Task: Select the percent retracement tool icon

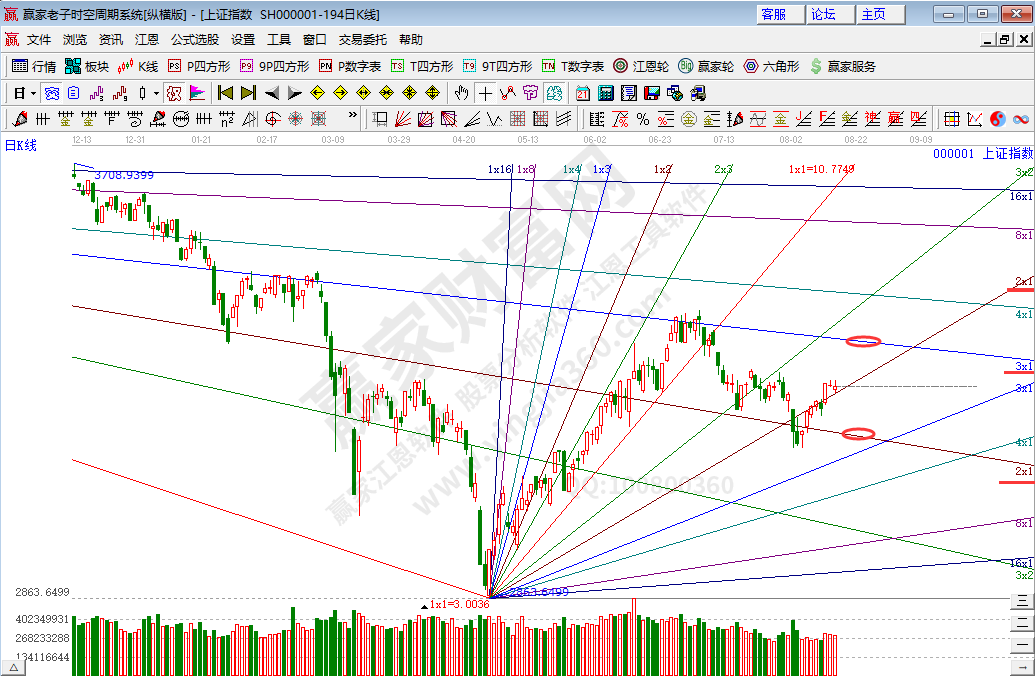Action: (x=643, y=119)
